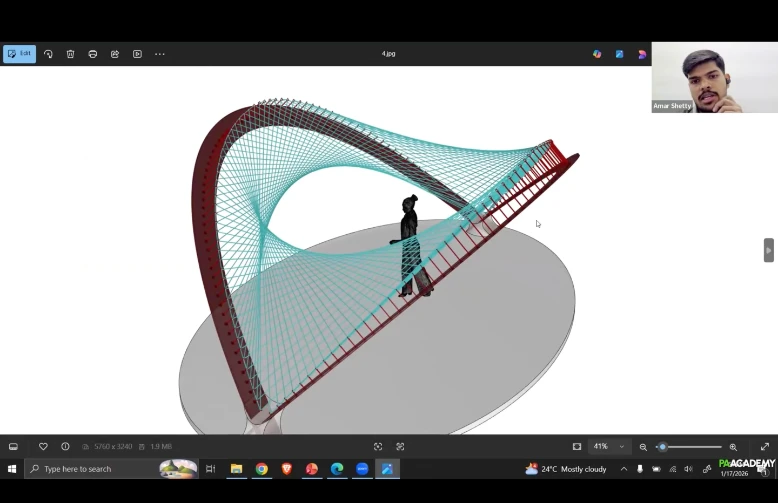Open the three-dot See more menu

tap(159, 54)
